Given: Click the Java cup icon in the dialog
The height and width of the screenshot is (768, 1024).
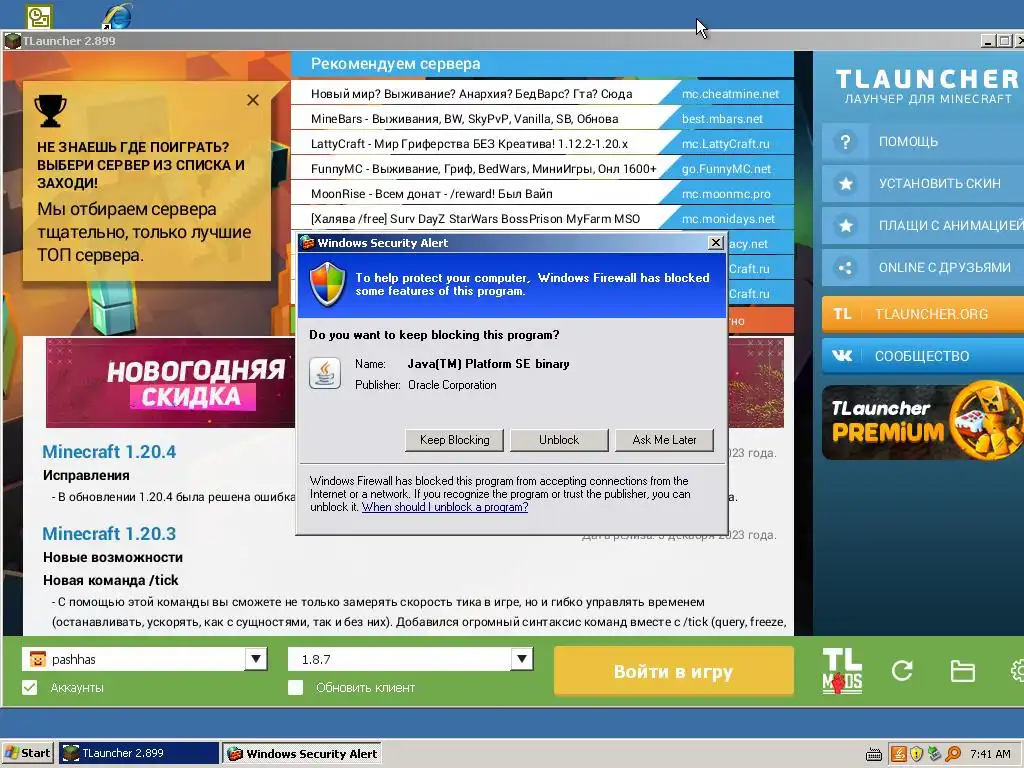Looking at the screenshot, I should tap(325, 374).
